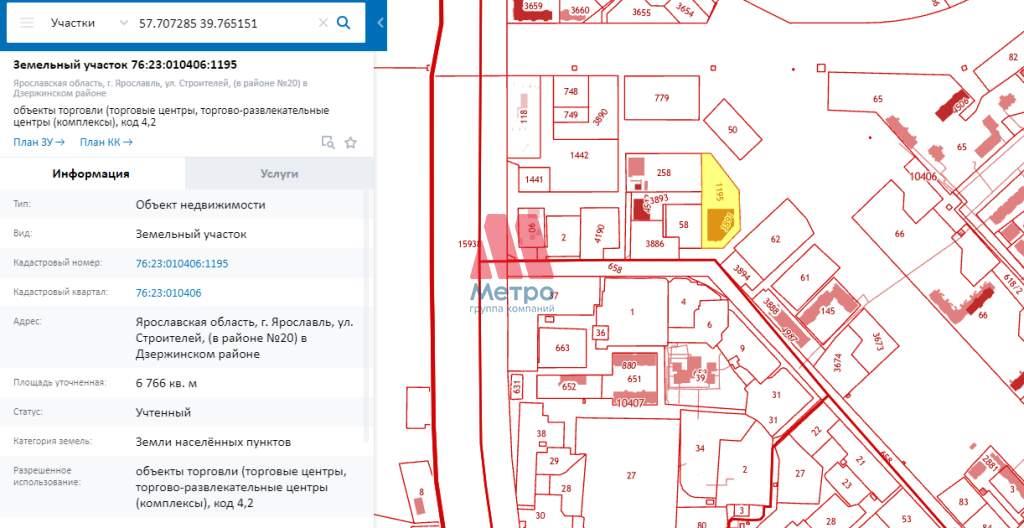Clear the search field with X icon
The height and width of the screenshot is (528, 1024).
[x=323, y=22]
